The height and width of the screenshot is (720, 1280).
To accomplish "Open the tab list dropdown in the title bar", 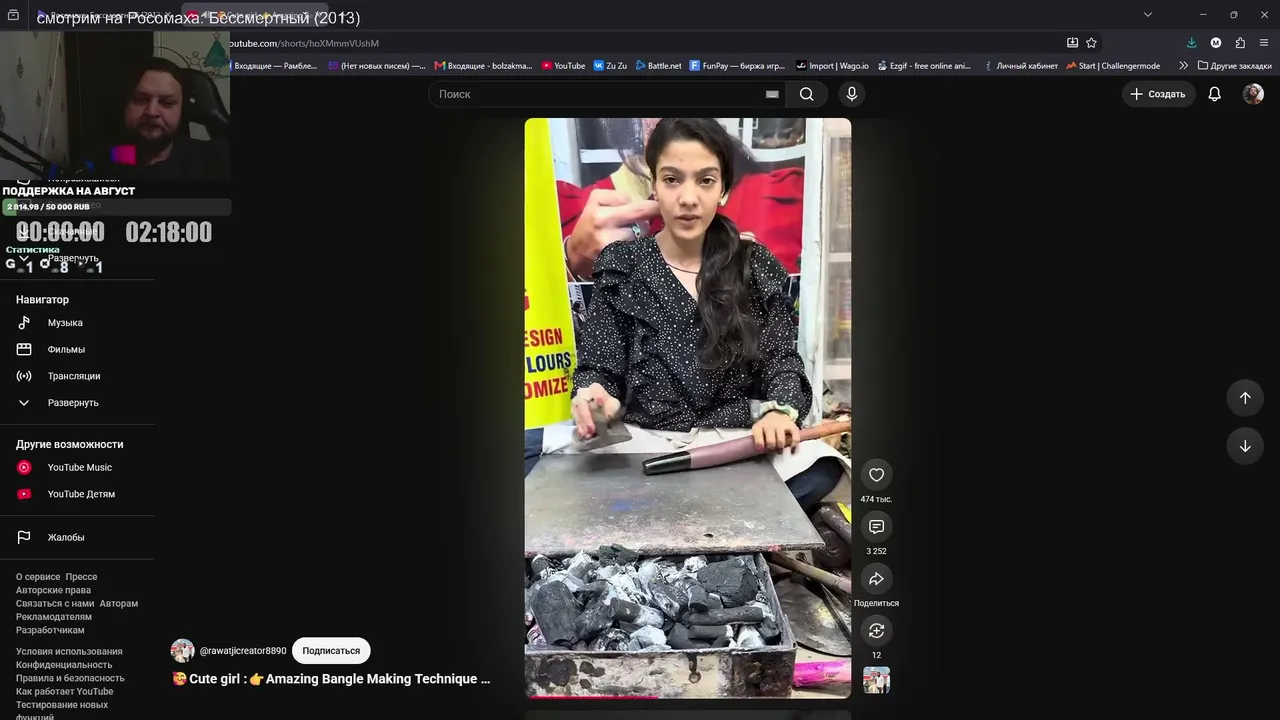I will (x=1148, y=15).
